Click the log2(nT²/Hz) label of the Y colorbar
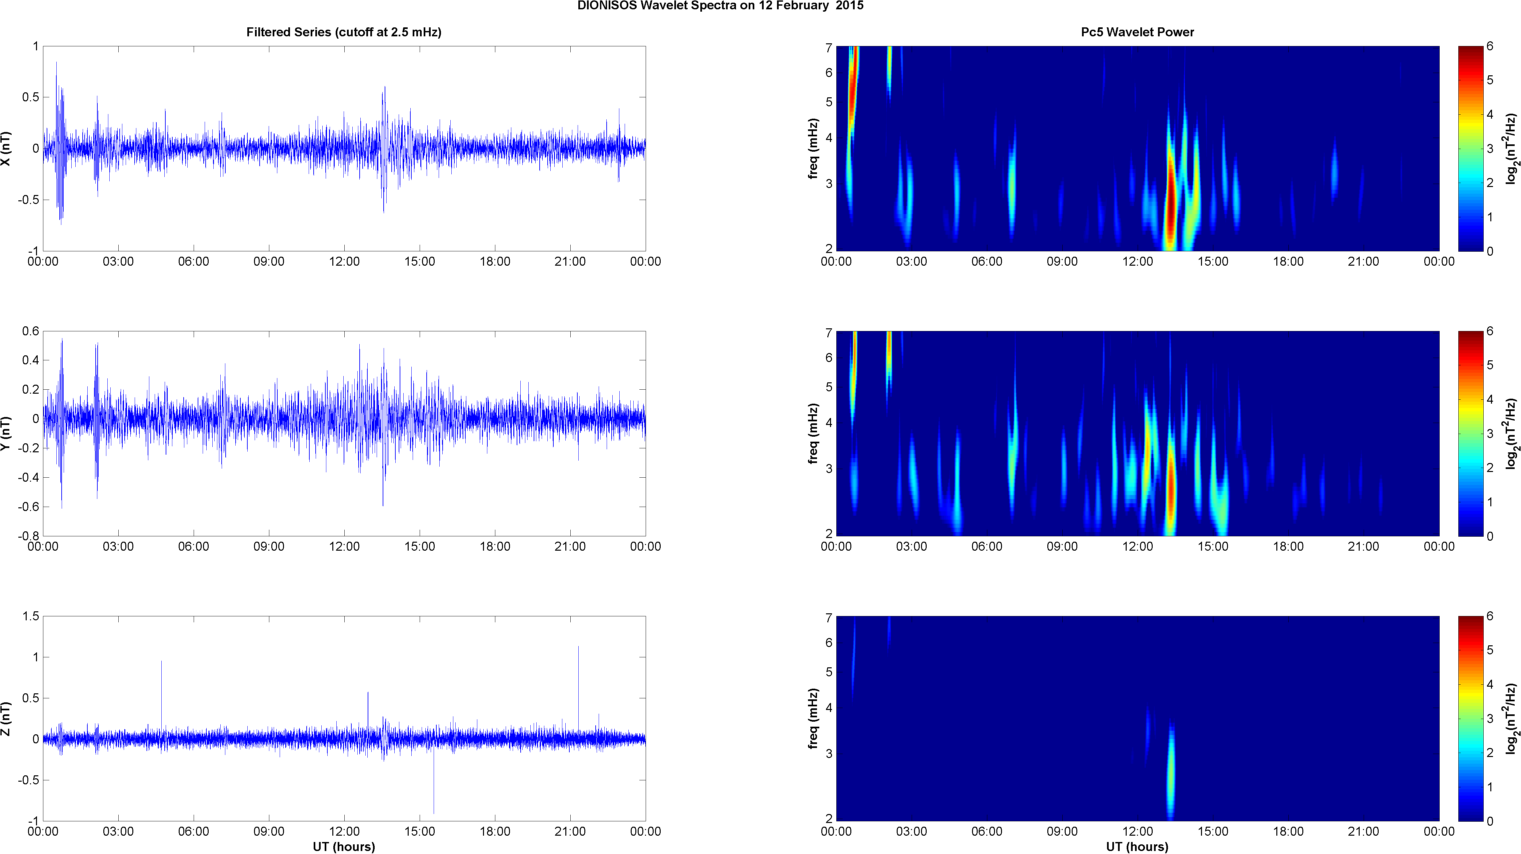The width and height of the screenshot is (1521, 854). coord(1510,433)
